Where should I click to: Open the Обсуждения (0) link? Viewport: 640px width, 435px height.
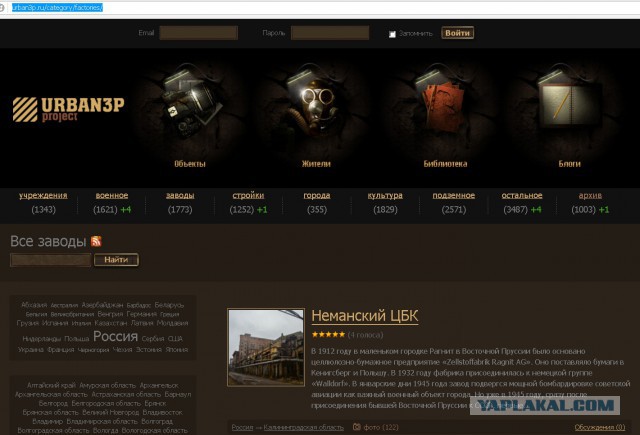tap(600, 427)
